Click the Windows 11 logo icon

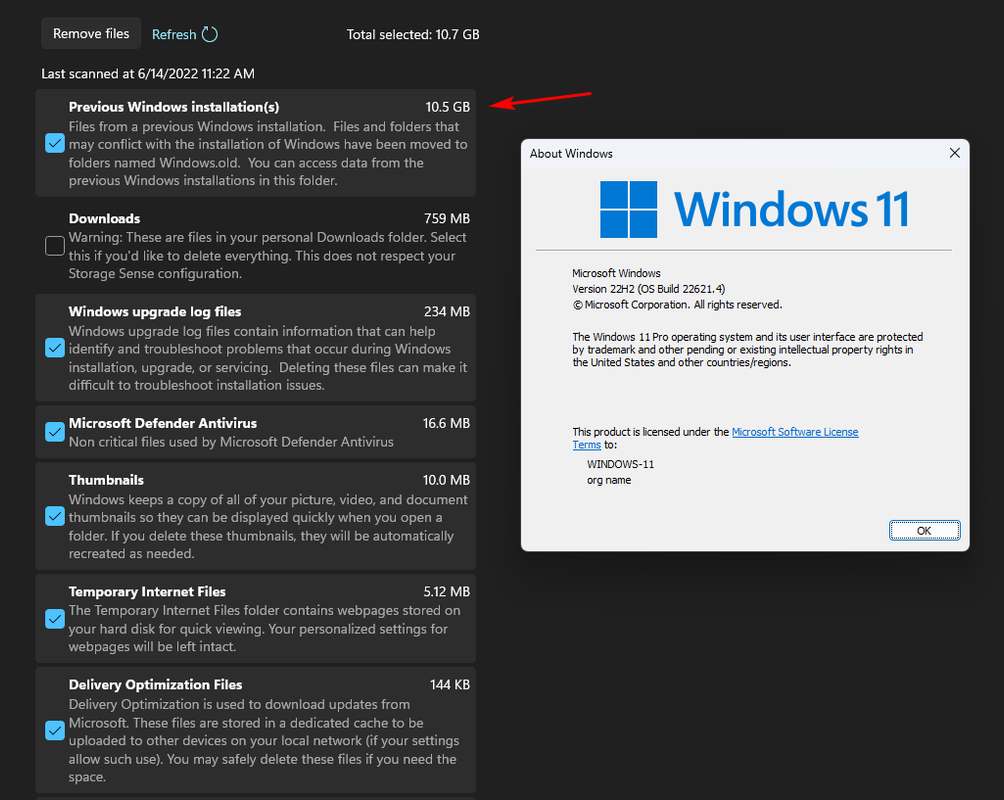[628, 209]
